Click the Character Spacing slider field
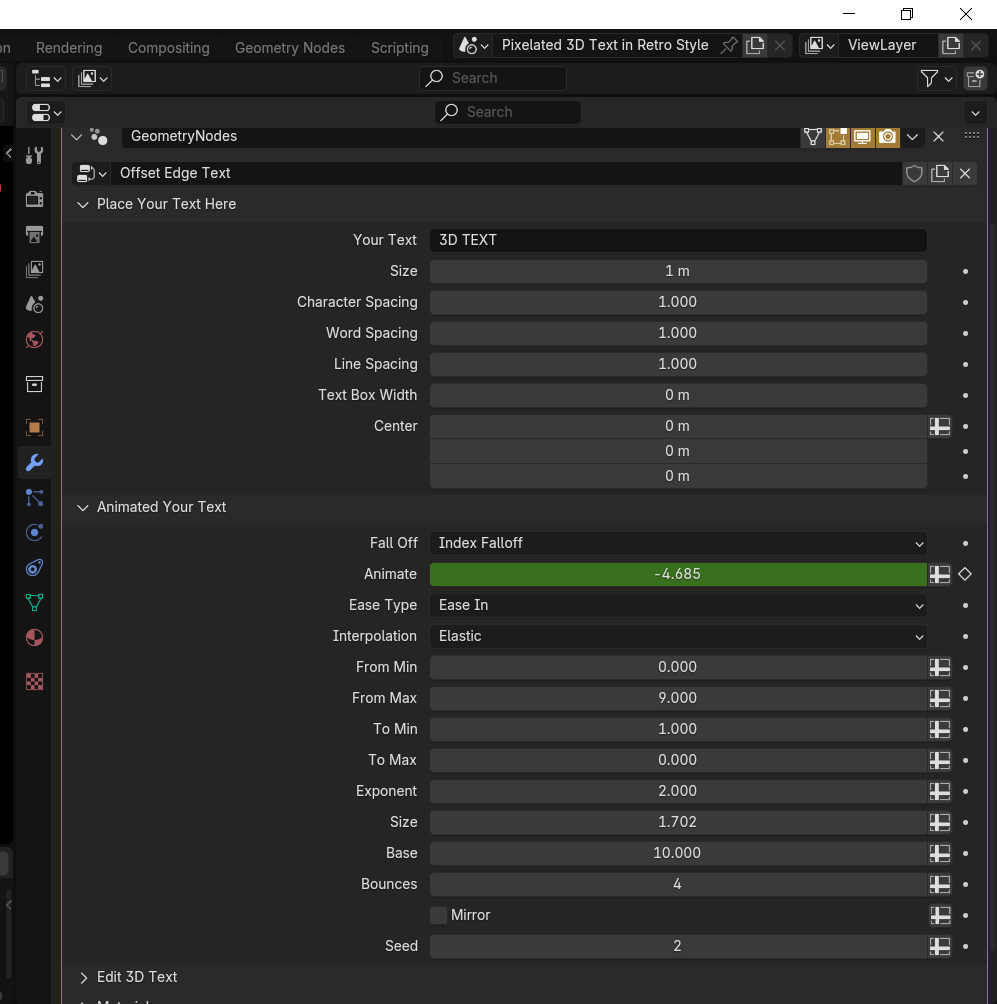The image size is (997, 1004). [x=678, y=302]
